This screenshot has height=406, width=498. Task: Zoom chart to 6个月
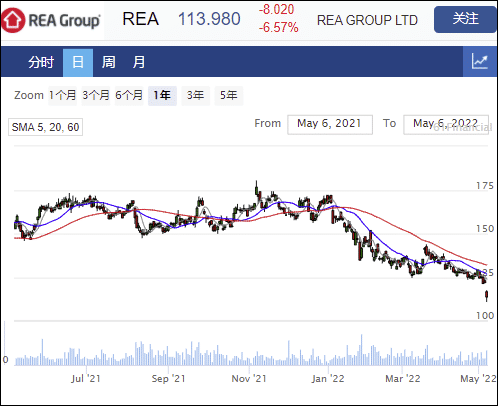tap(129, 96)
